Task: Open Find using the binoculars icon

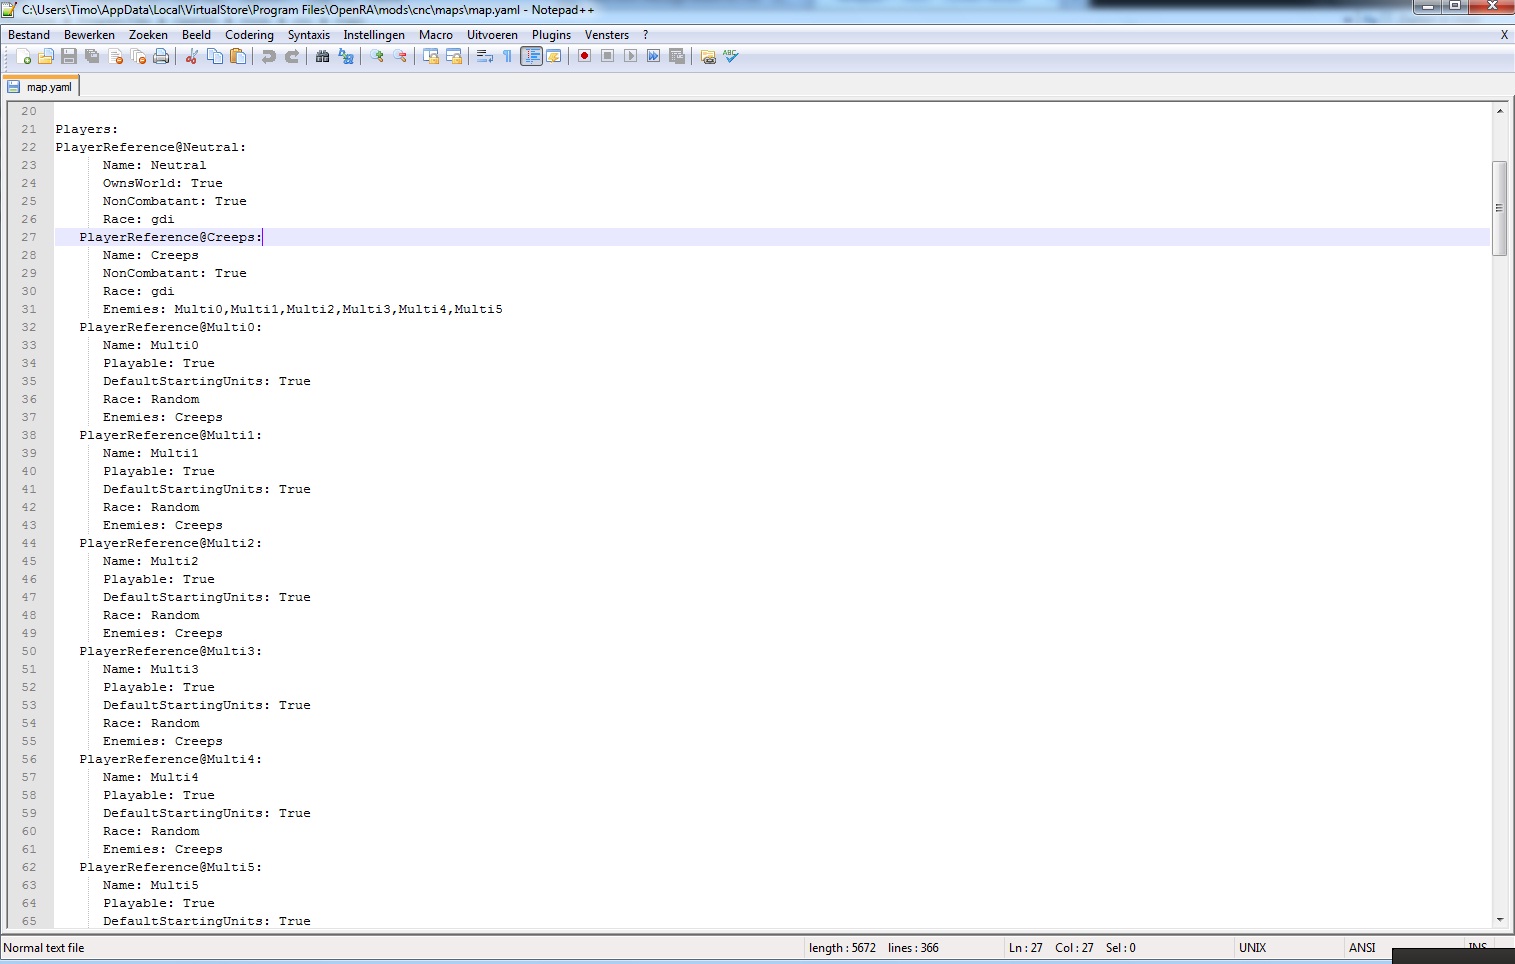Action: point(322,57)
